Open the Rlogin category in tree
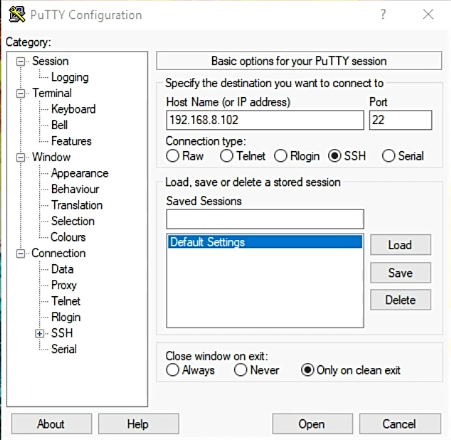This screenshot has width=451, height=440. coord(66,317)
